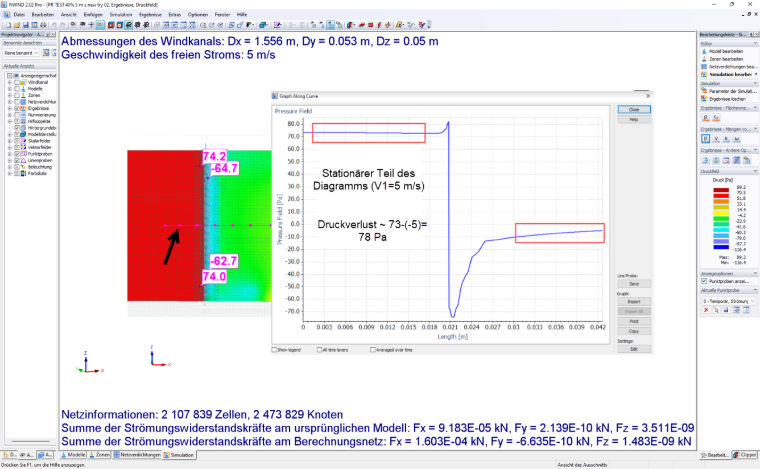The height and width of the screenshot is (469, 760).
Task: Click the yellow -4.2 legend color swatch
Action: click(x=721, y=213)
